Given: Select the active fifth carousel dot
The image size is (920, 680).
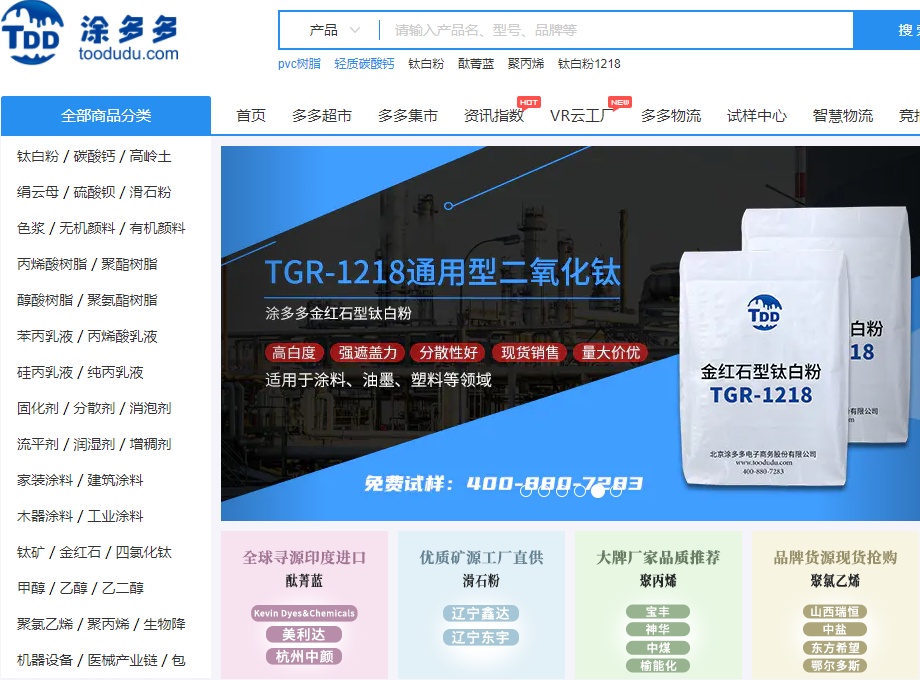Looking at the screenshot, I should tap(598, 491).
